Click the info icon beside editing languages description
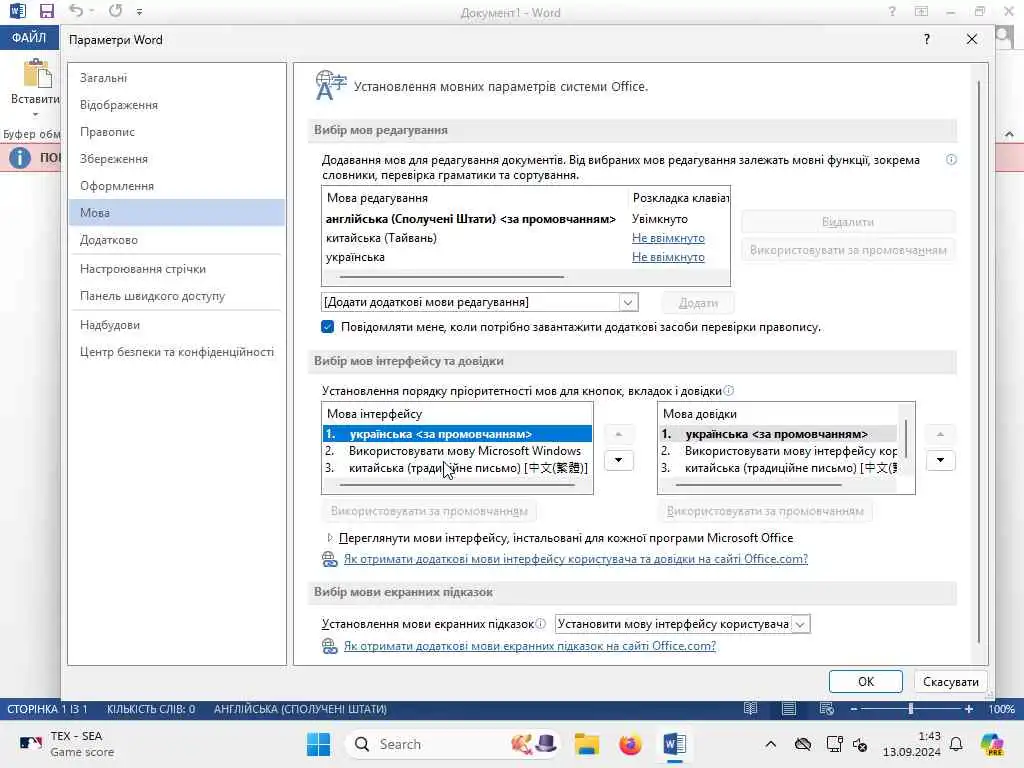1024x768 pixels. [x=951, y=159]
